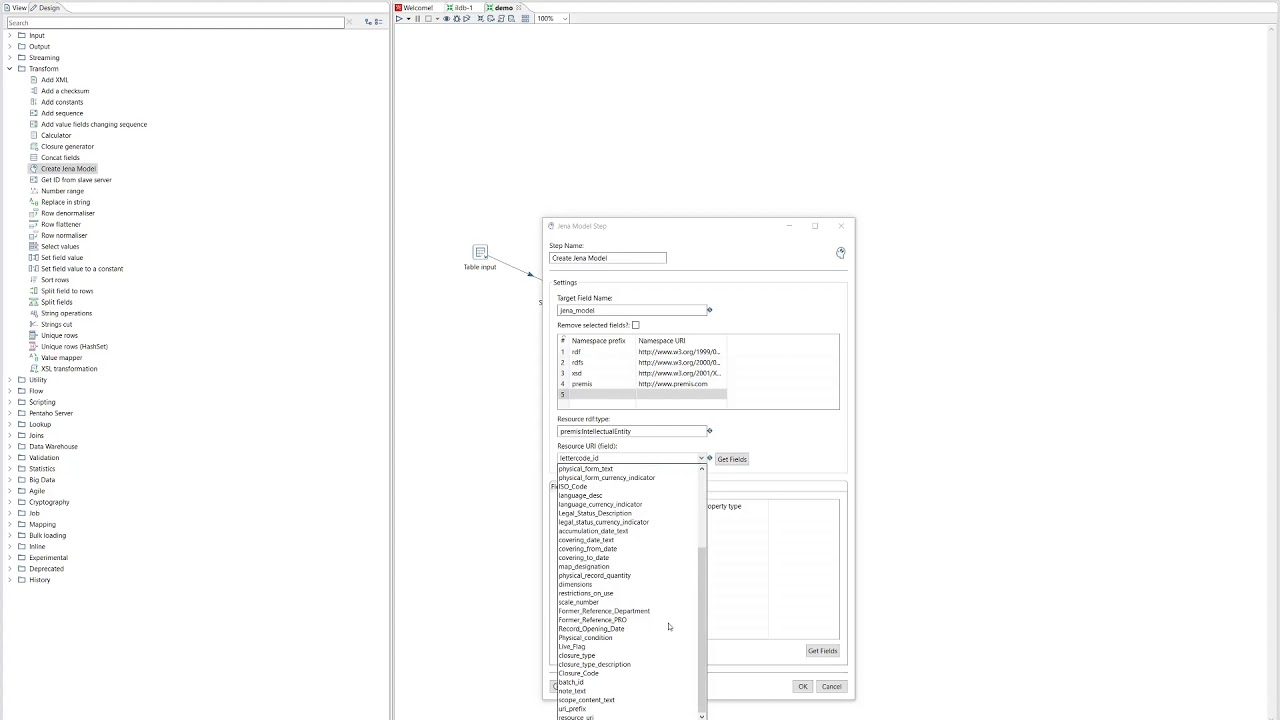Click Cancel in Jena Model Step dialog

point(831,686)
